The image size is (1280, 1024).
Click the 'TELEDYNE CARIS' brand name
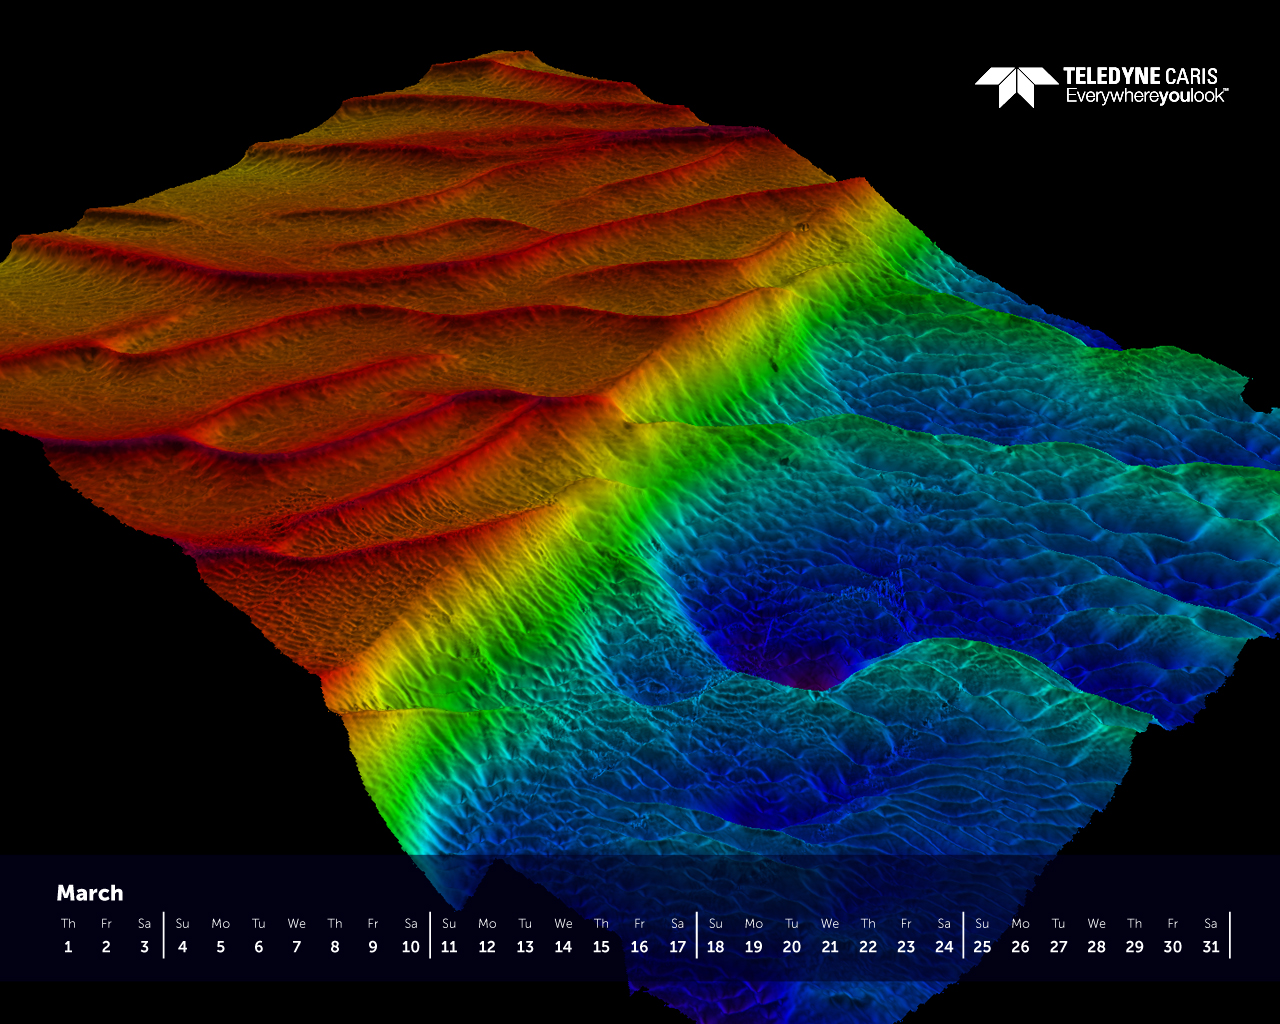point(1141,76)
